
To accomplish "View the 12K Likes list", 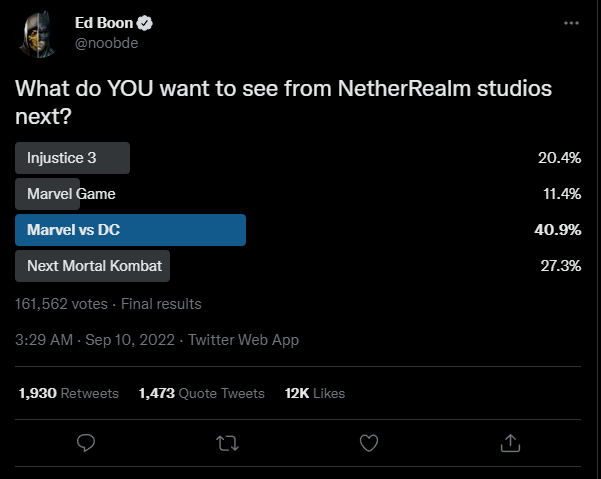I will [x=315, y=393].
